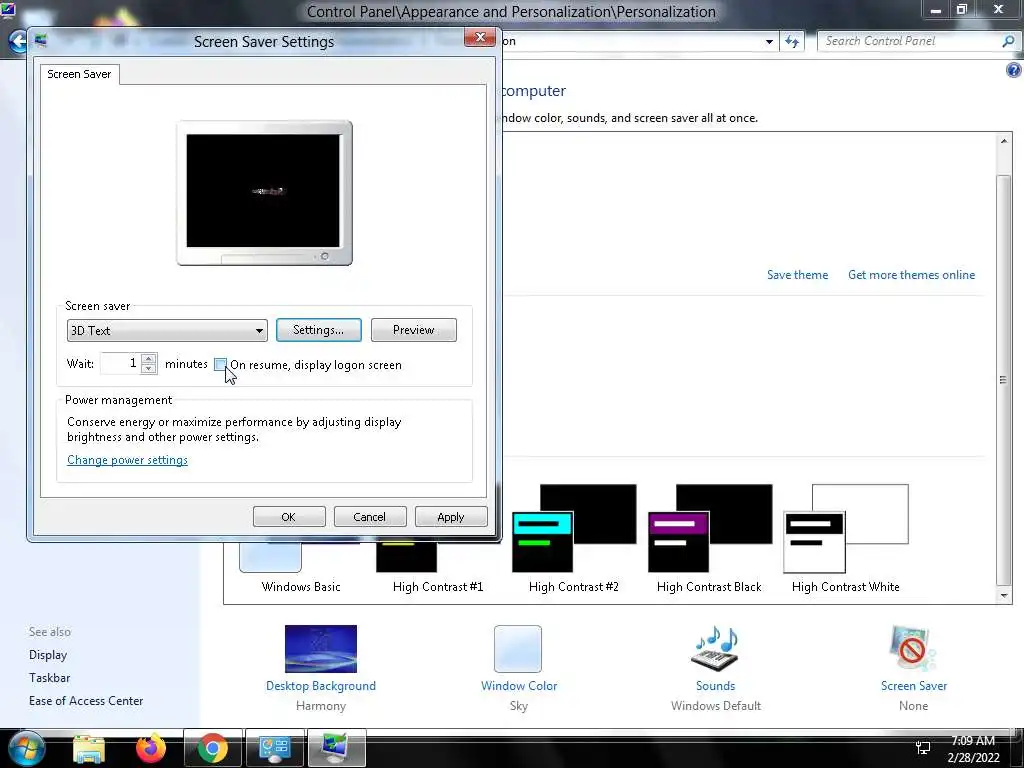Click the screen saver preview monitor
Screen dimensions: 1024x768
[264, 193]
